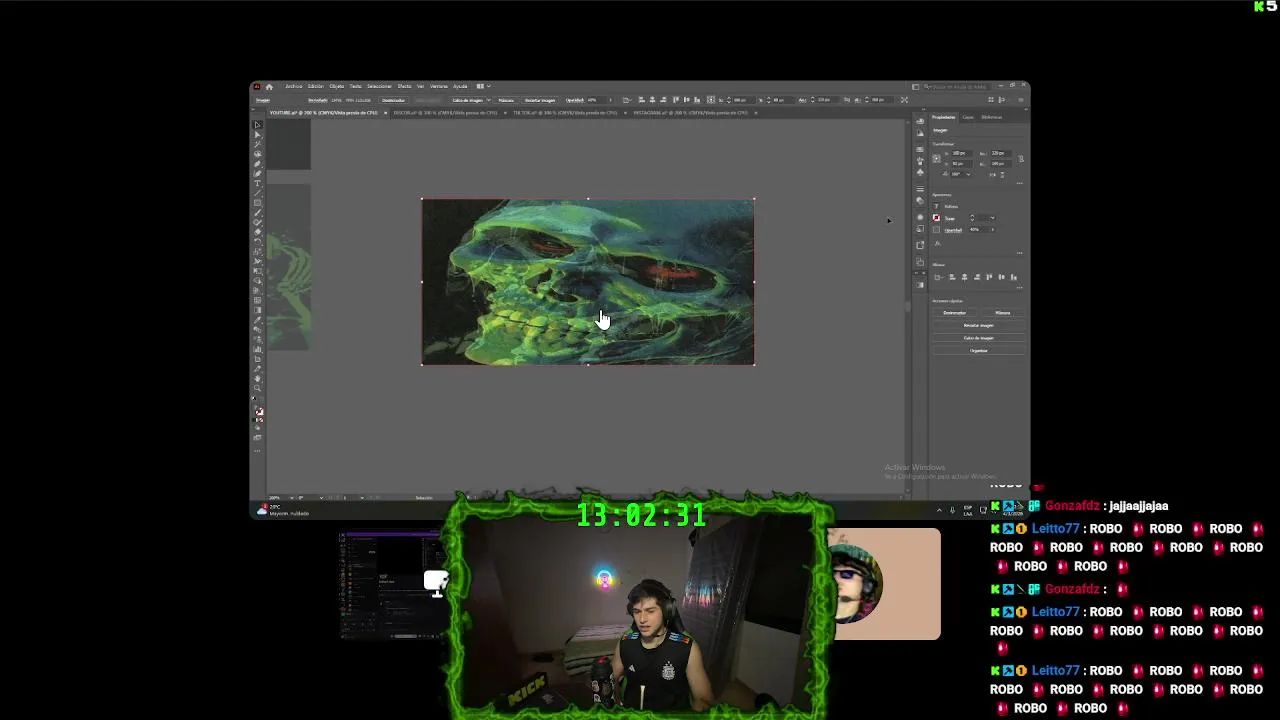The height and width of the screenshot is (720, 1280).
Task: Open zoom level dropdown in status bar
Action: tap(291, 497)
